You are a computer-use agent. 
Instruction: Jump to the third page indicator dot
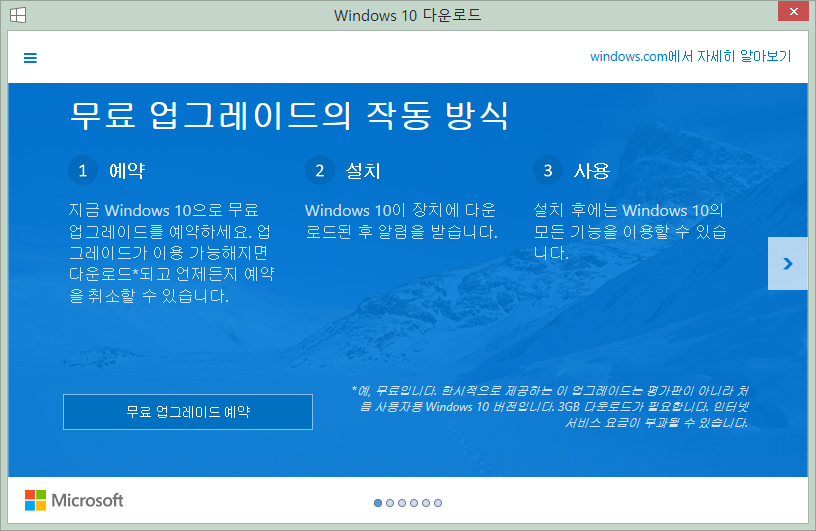(x=402, y=503)
